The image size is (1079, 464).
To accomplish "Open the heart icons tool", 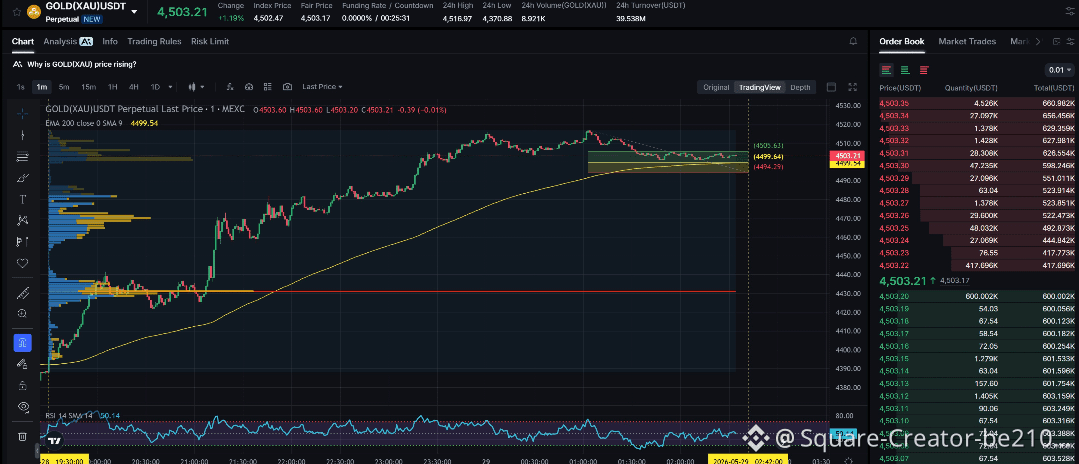I will click(23, 263).
